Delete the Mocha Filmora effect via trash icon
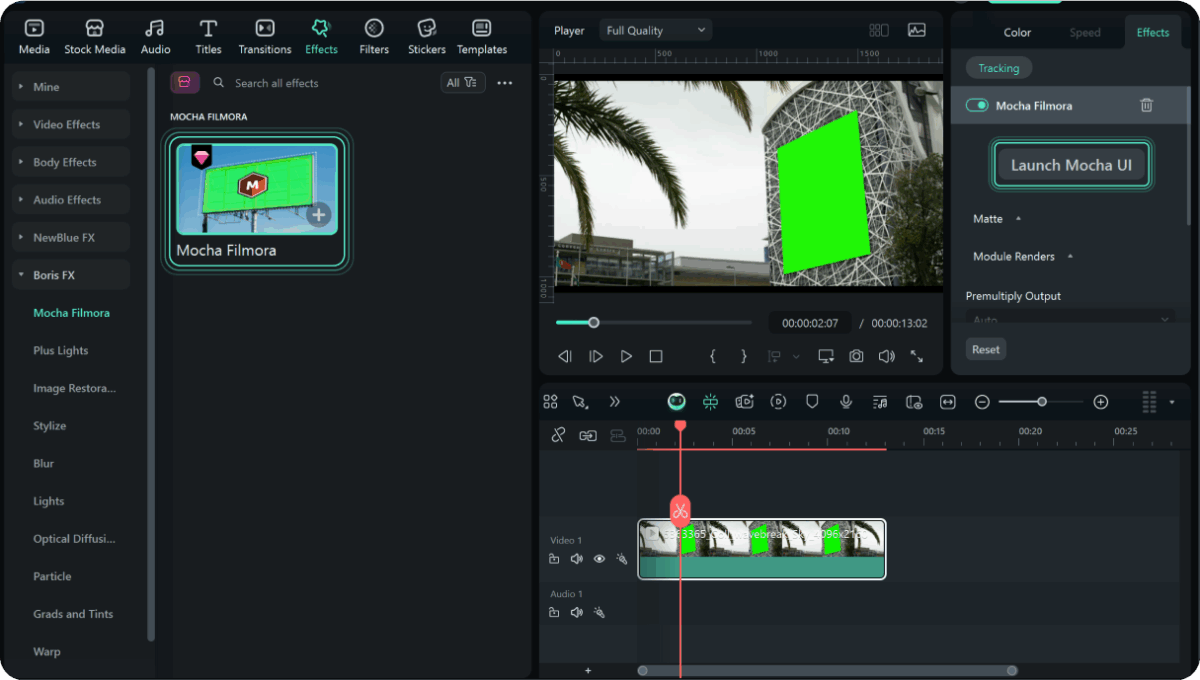 (x=1146, y=104)
